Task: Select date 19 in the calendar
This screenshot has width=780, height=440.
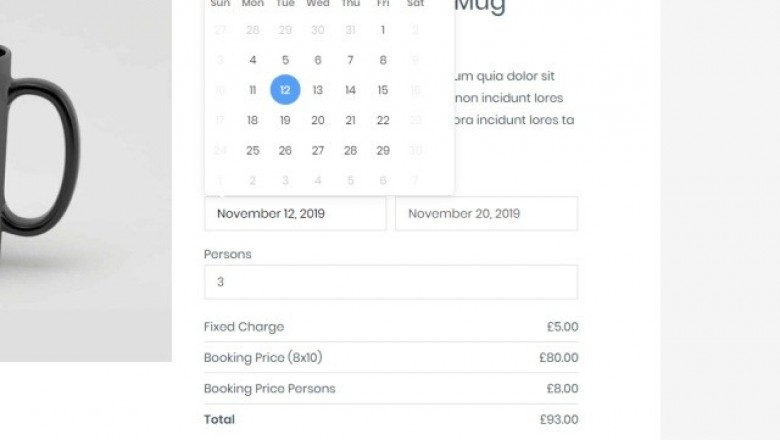Action: pos(285,120)
